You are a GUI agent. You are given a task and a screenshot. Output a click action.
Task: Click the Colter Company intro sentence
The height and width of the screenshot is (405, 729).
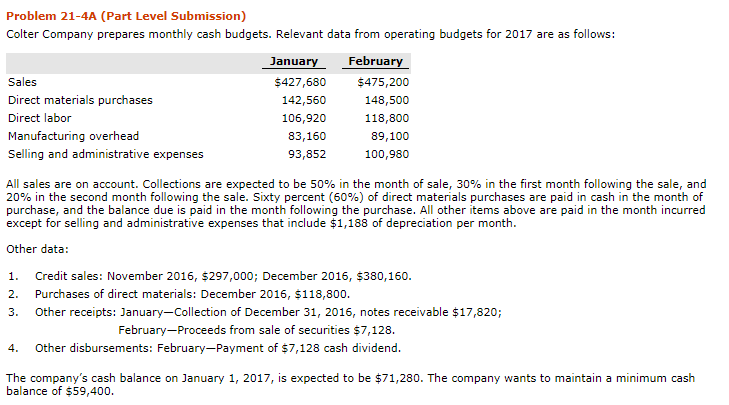click(311, 34)
